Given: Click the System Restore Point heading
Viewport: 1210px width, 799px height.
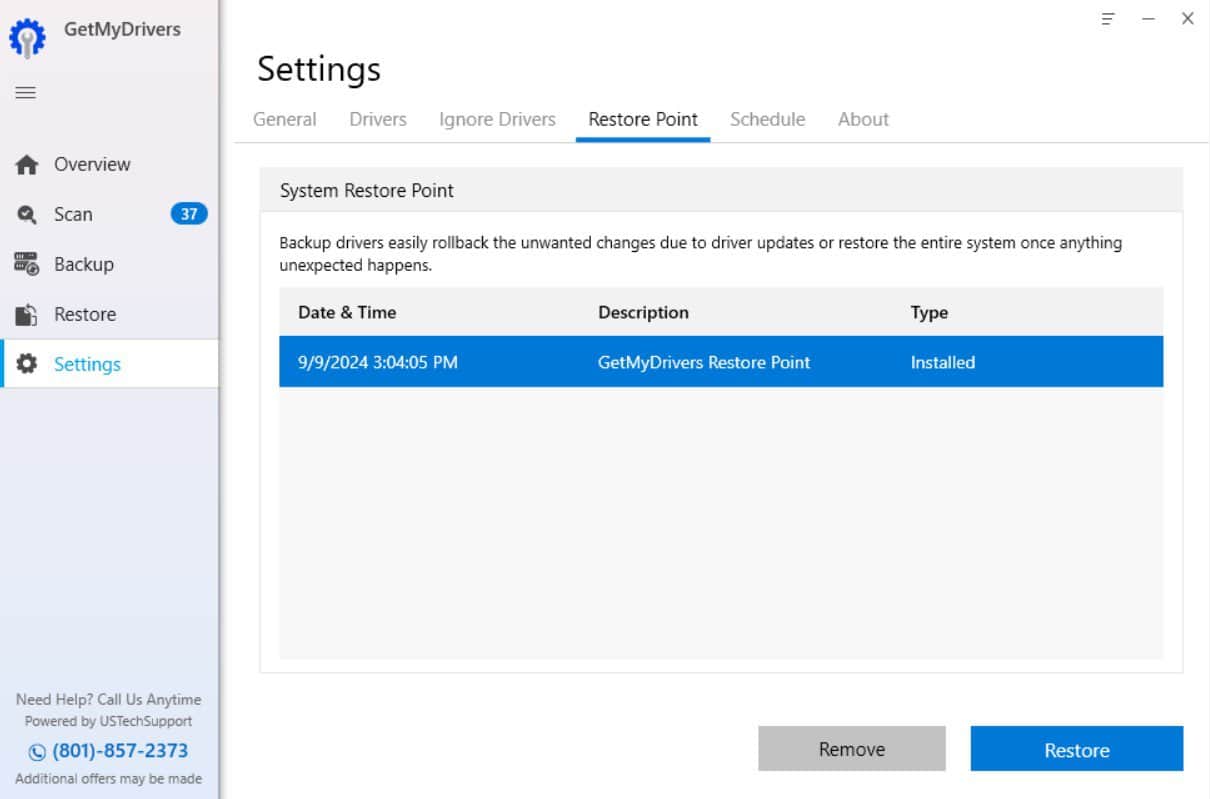Looking at the screenshot, I should (x=367, y=190).
